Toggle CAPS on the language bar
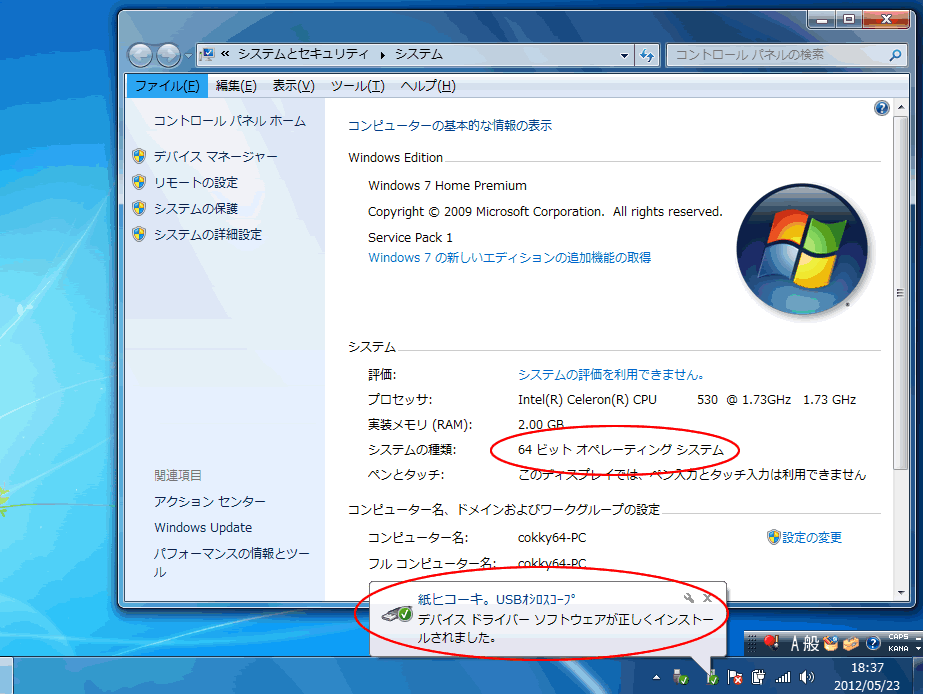 click(898, 637)
